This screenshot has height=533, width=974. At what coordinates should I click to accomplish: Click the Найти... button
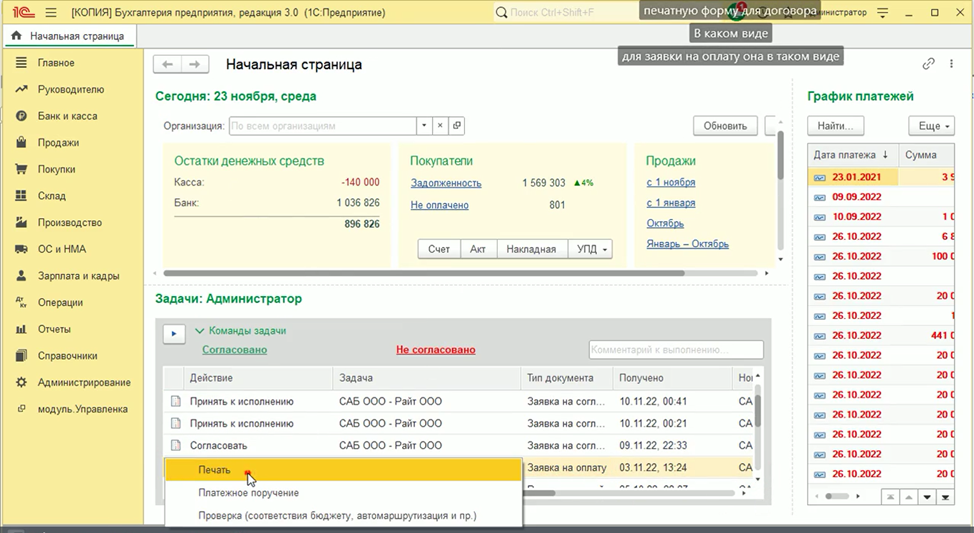coord(835,126)
